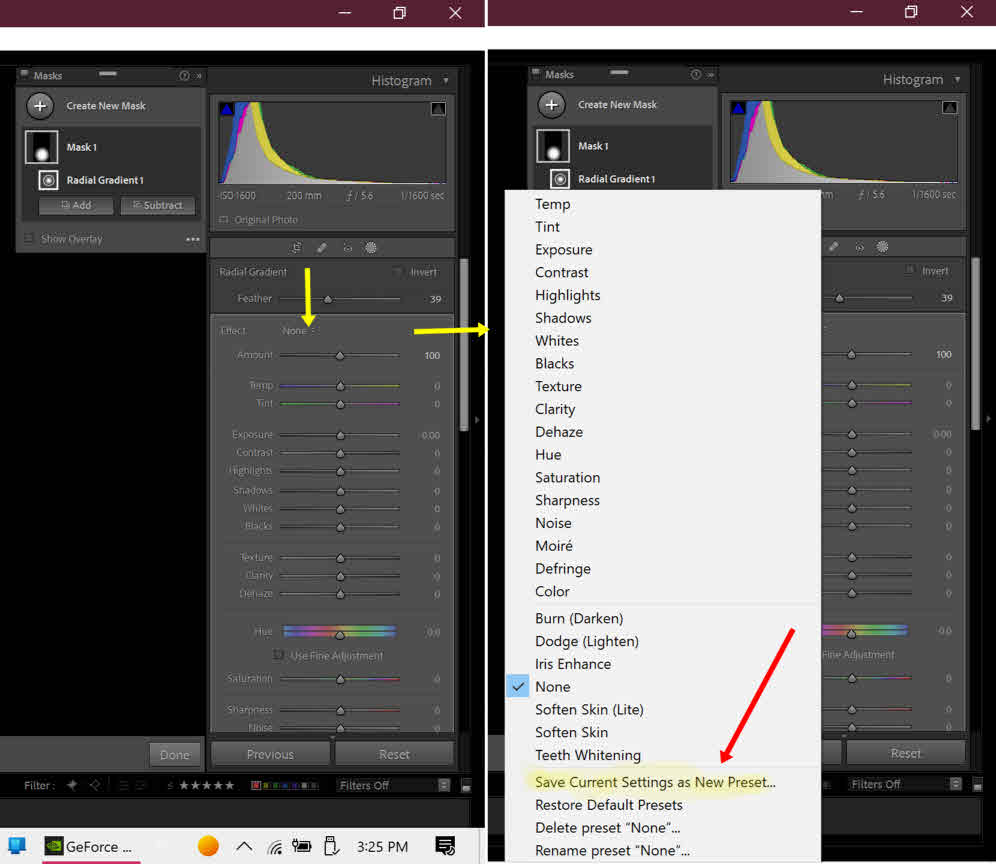Choose Teeth Whitening from the preset menu

tap(590, 755)
